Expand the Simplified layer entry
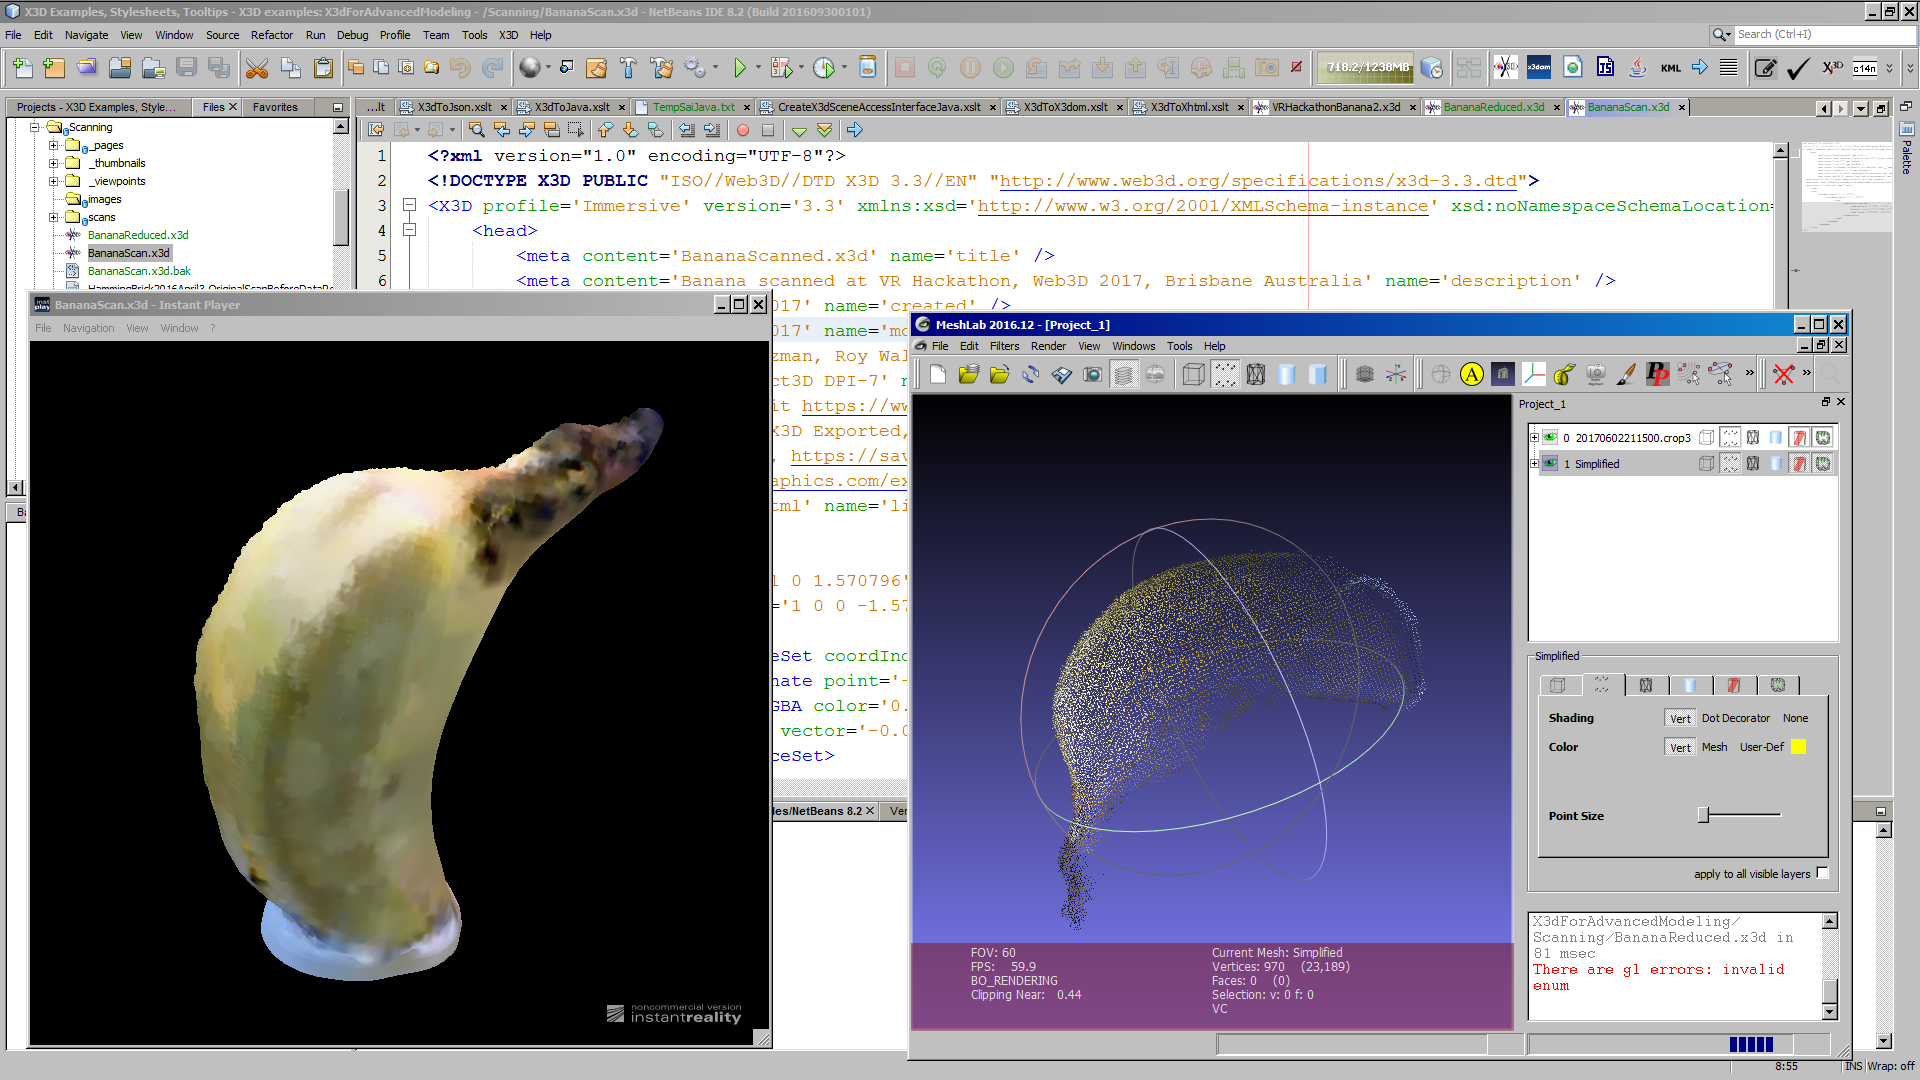Screen dimensions: 1920x1080 [1534, 464]
